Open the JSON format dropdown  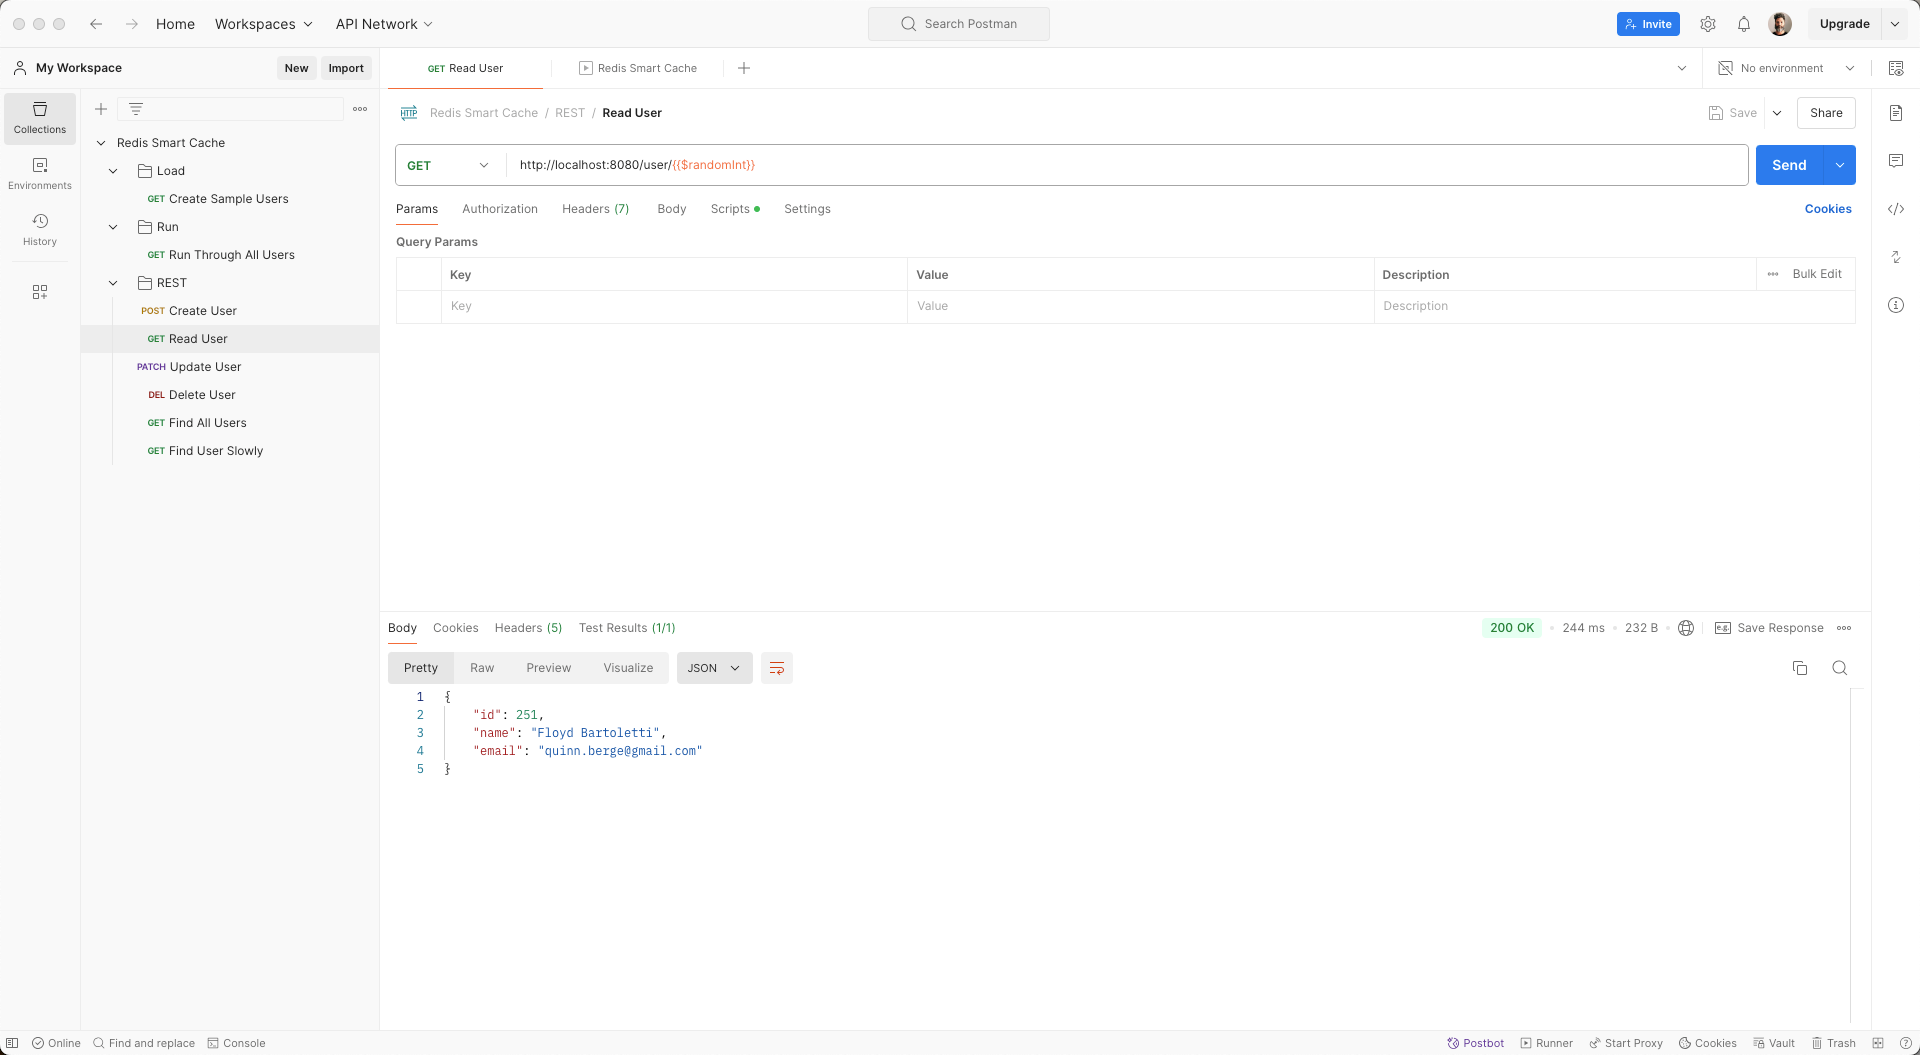click(714, 668)
